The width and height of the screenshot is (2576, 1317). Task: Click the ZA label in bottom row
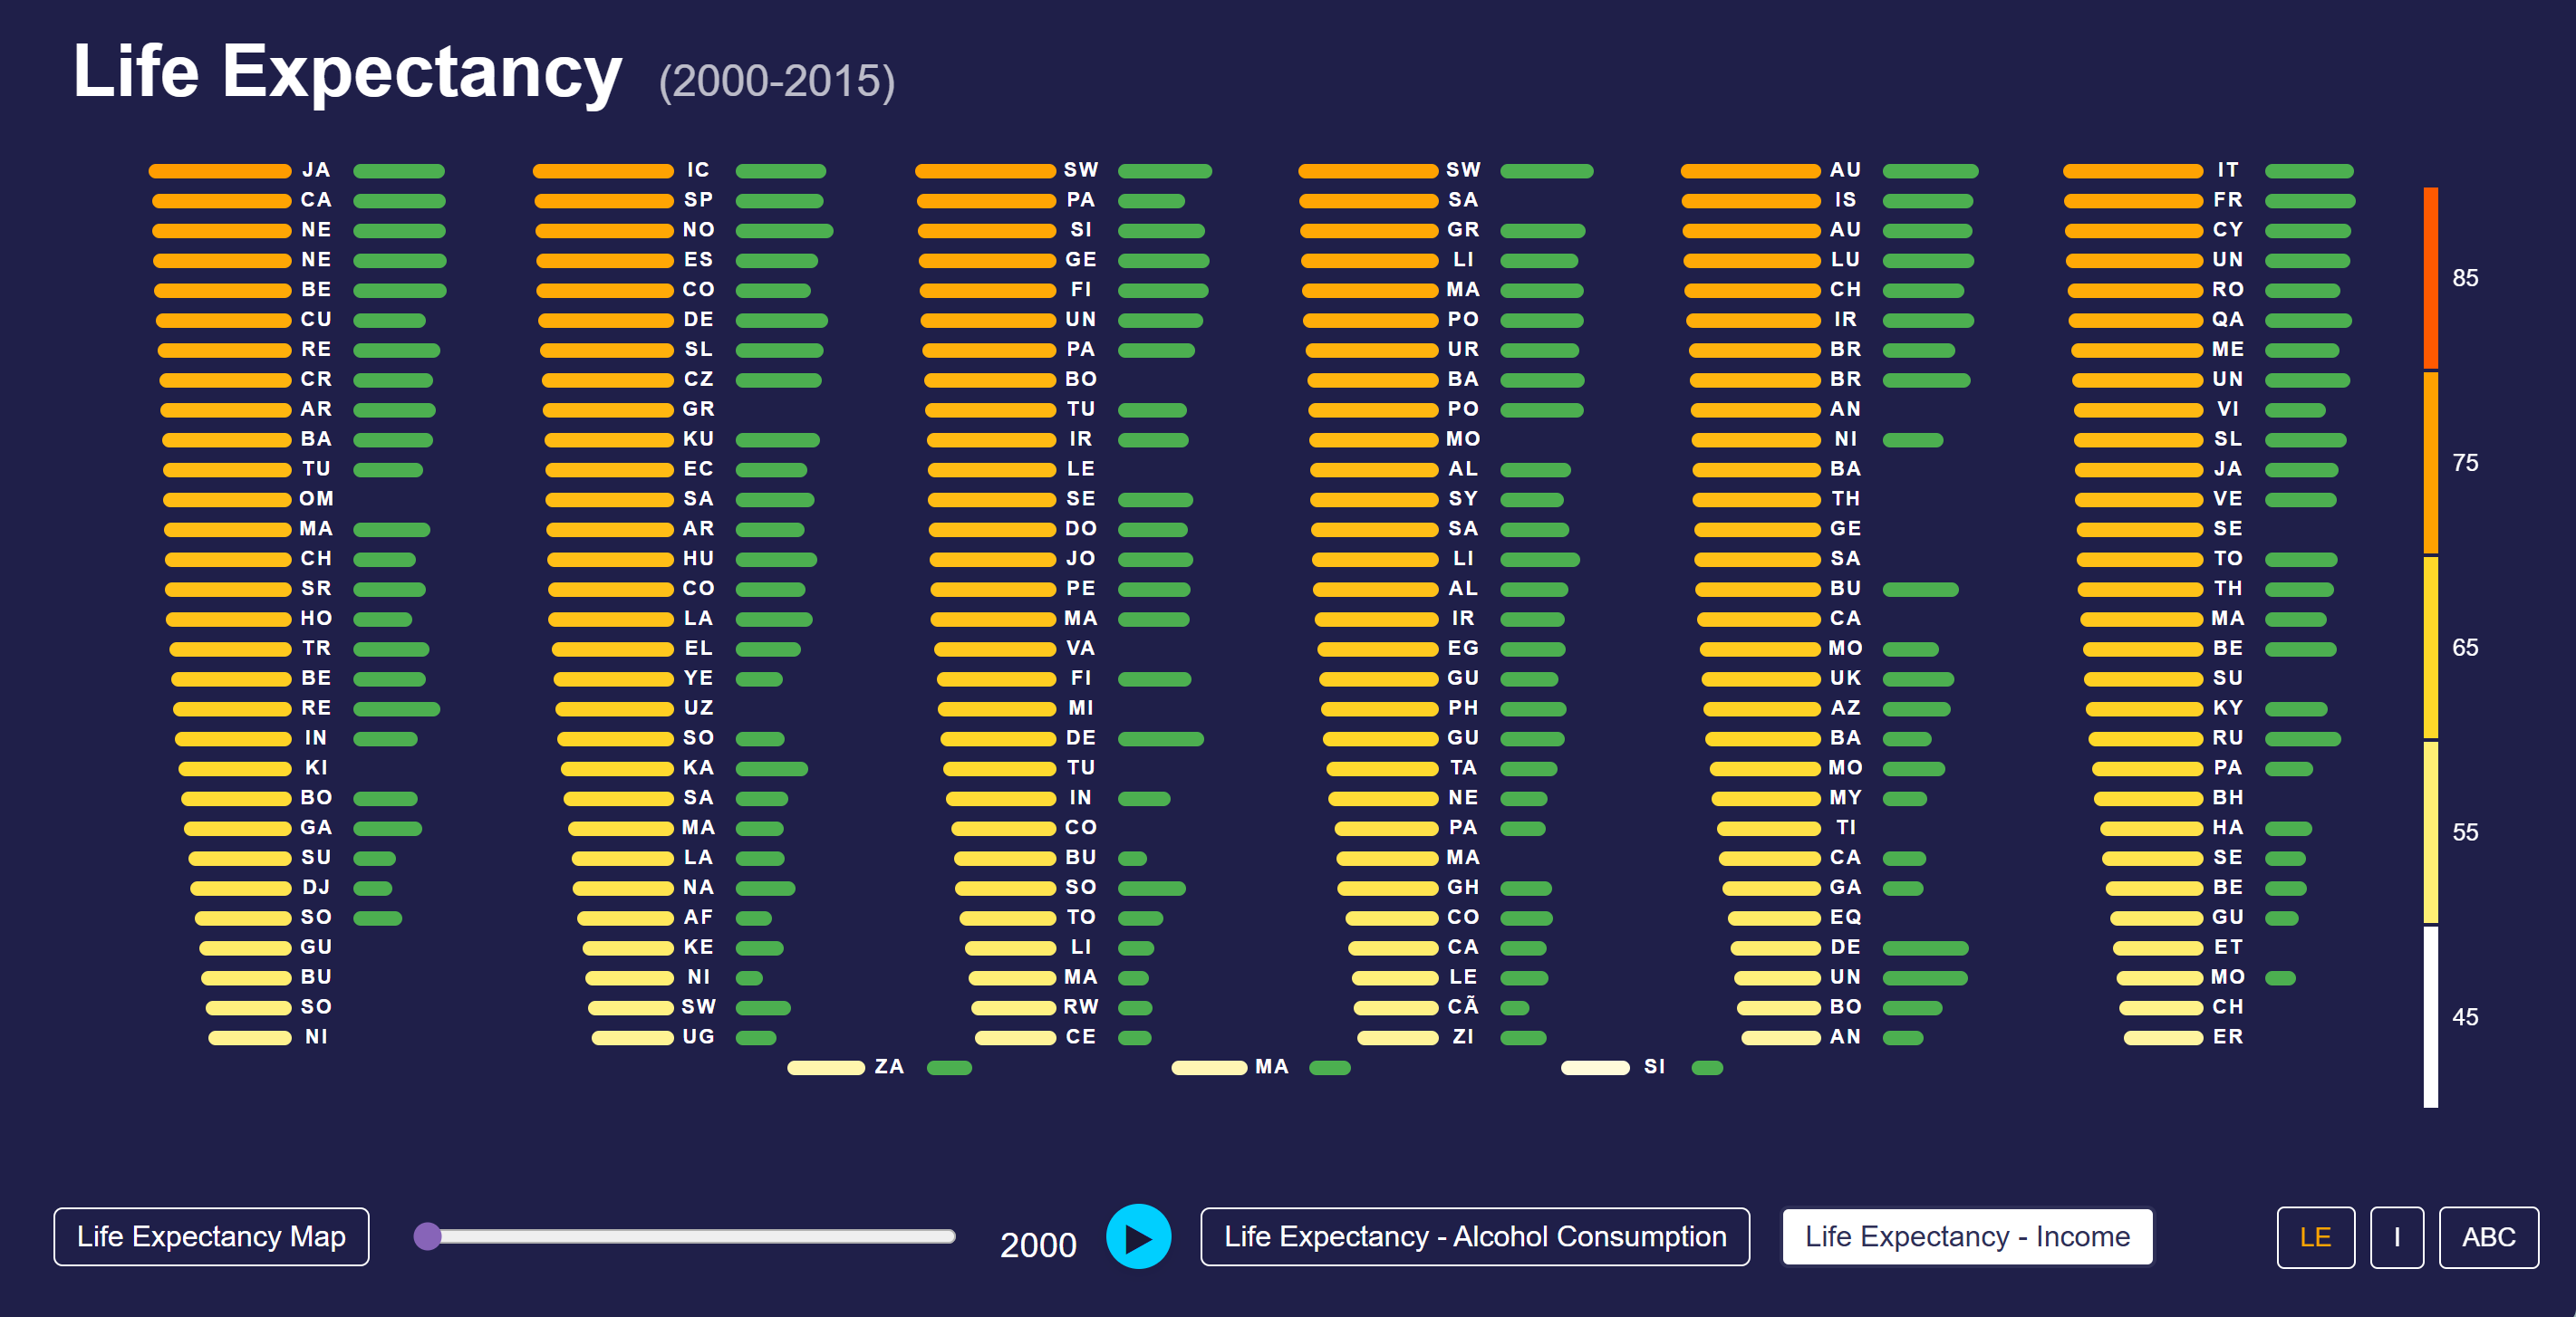889,1067
